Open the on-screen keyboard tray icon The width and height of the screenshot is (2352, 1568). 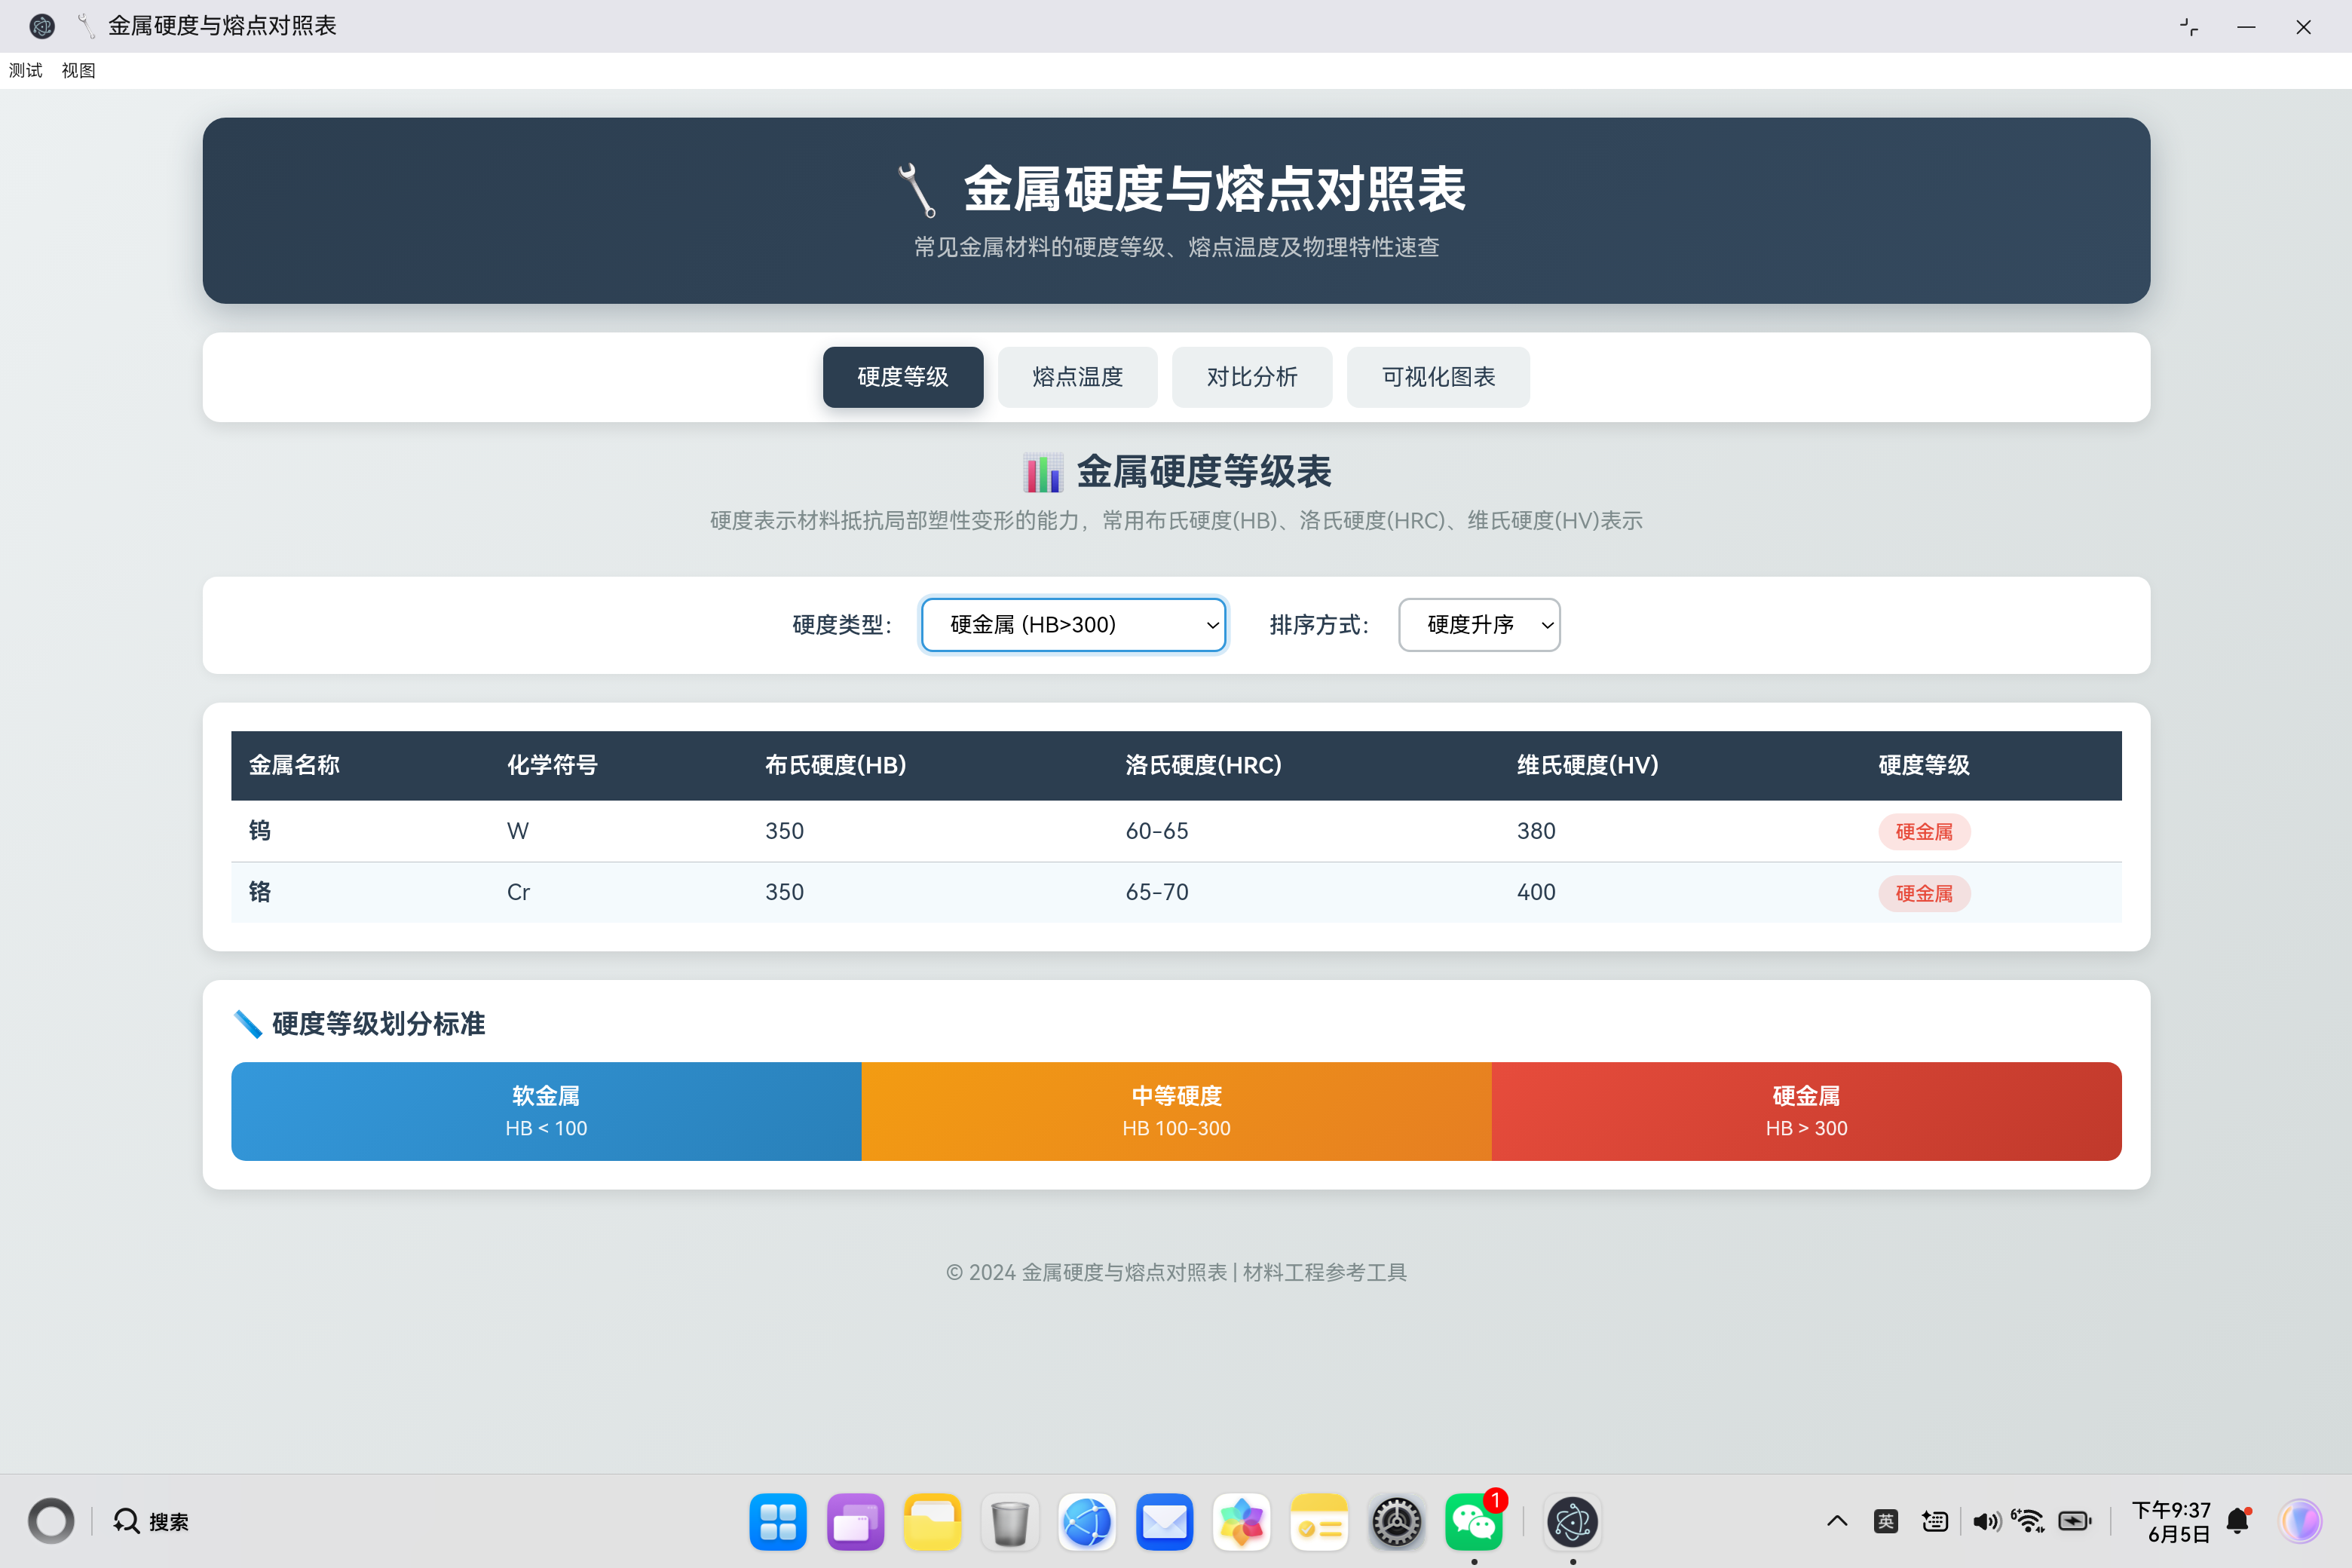click(1935, 1521)
